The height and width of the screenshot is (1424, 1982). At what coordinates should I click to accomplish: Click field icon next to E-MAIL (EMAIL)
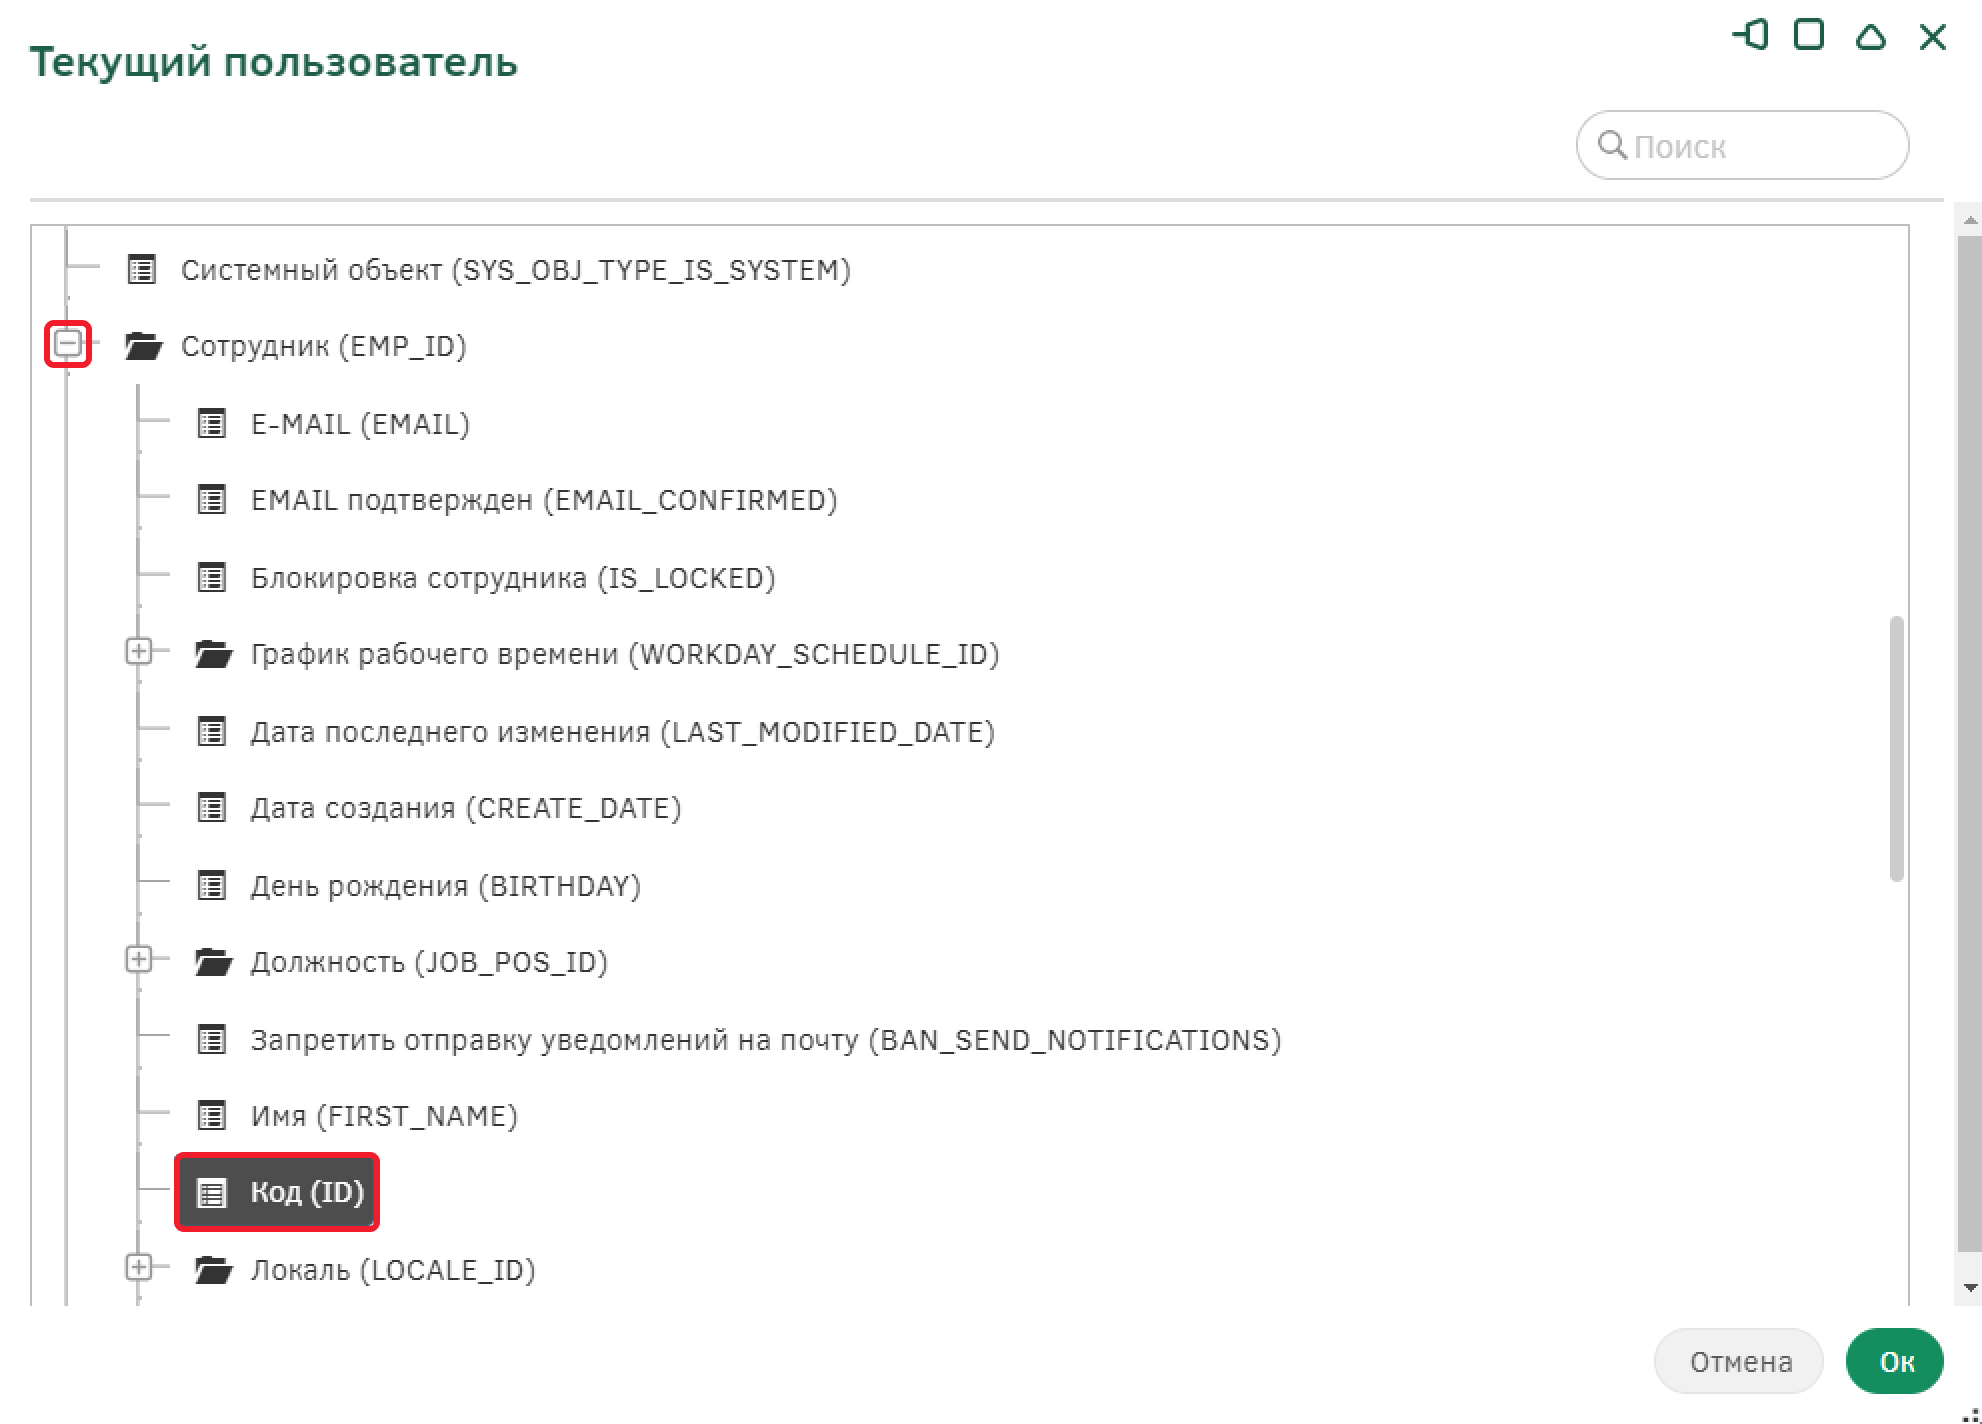tap(212, 424)
